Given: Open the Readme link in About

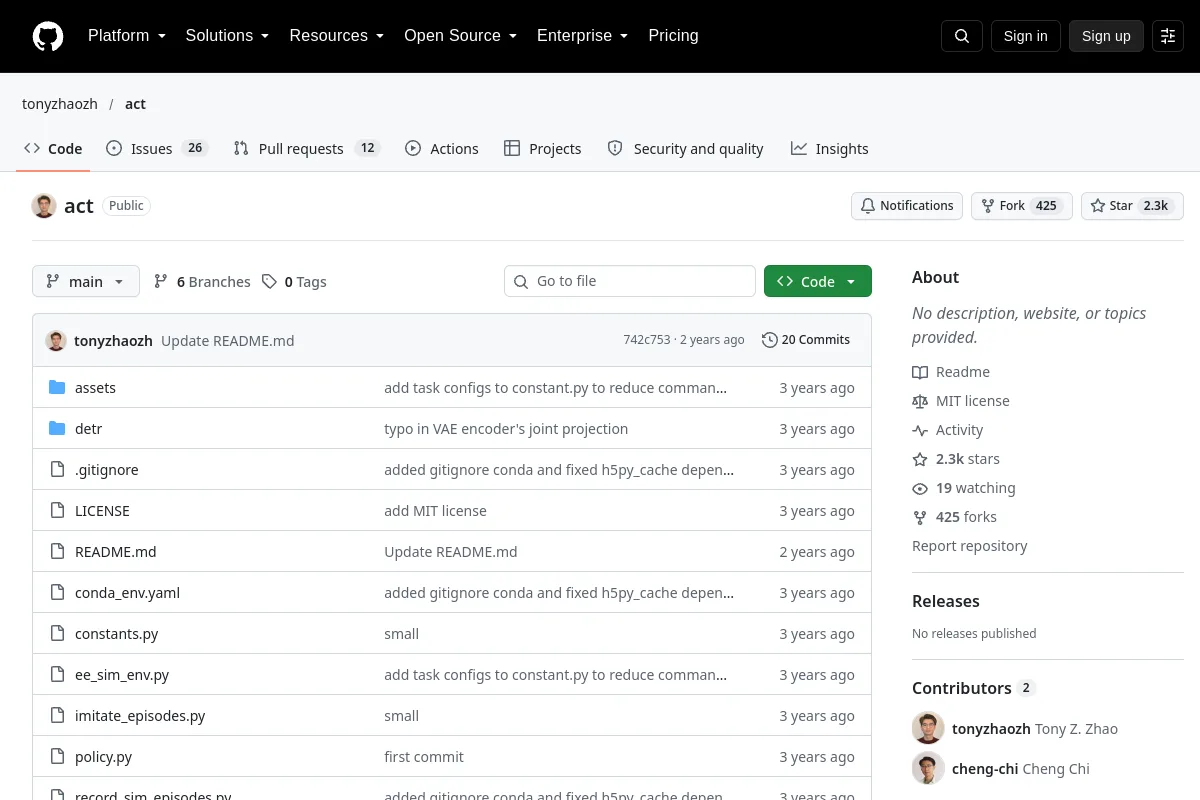Looking at the screenshot, I should coord(951,372).
